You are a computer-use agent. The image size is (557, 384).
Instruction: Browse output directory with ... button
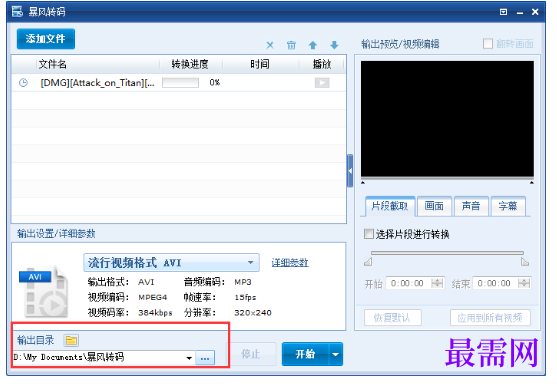[205, 358]
